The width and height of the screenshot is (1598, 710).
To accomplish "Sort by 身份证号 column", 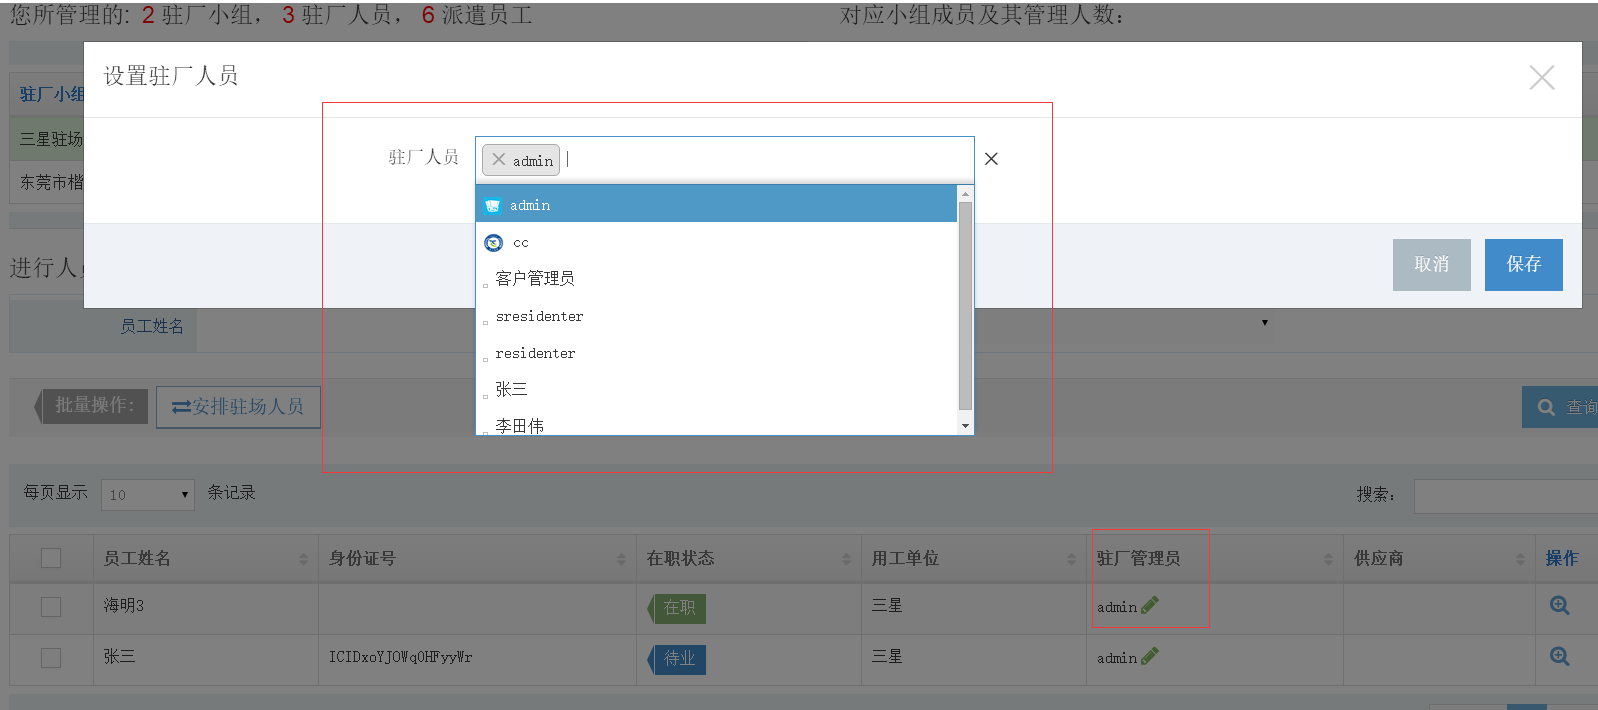I will coord(477,558).
